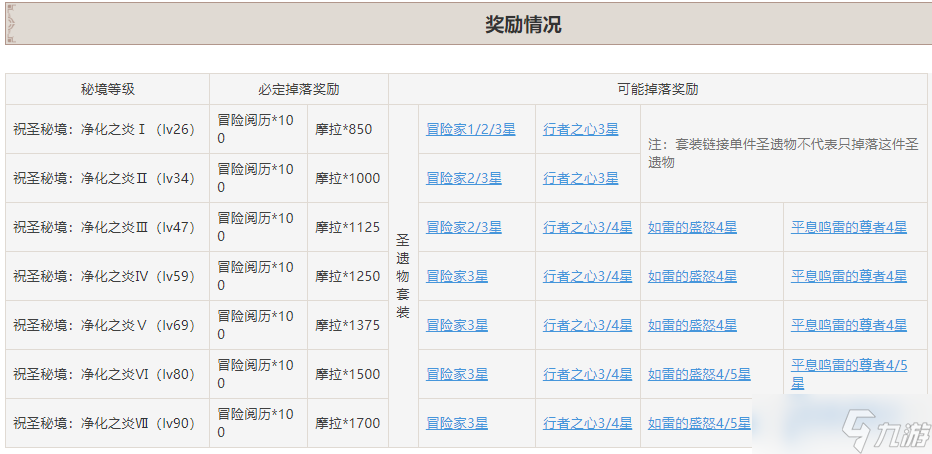
Task: Select the 祝圣秘境：净化之炎Ⅲ (lv47) cell
Action: click(x=108, y=227)
